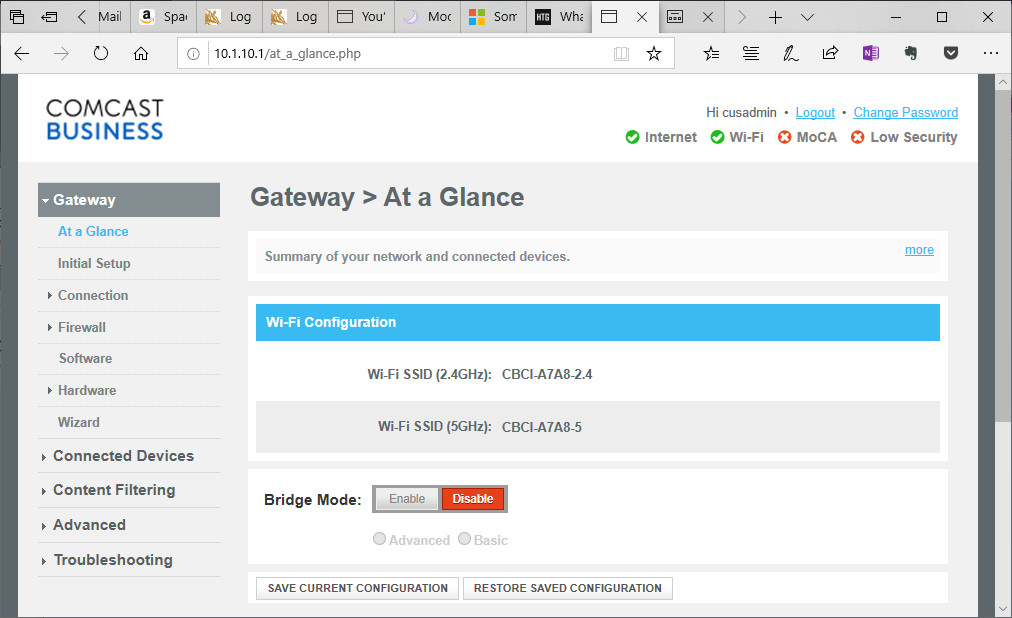
Task: Open the Change Password link
Action: pyautogui.click(x=906, y=112)
